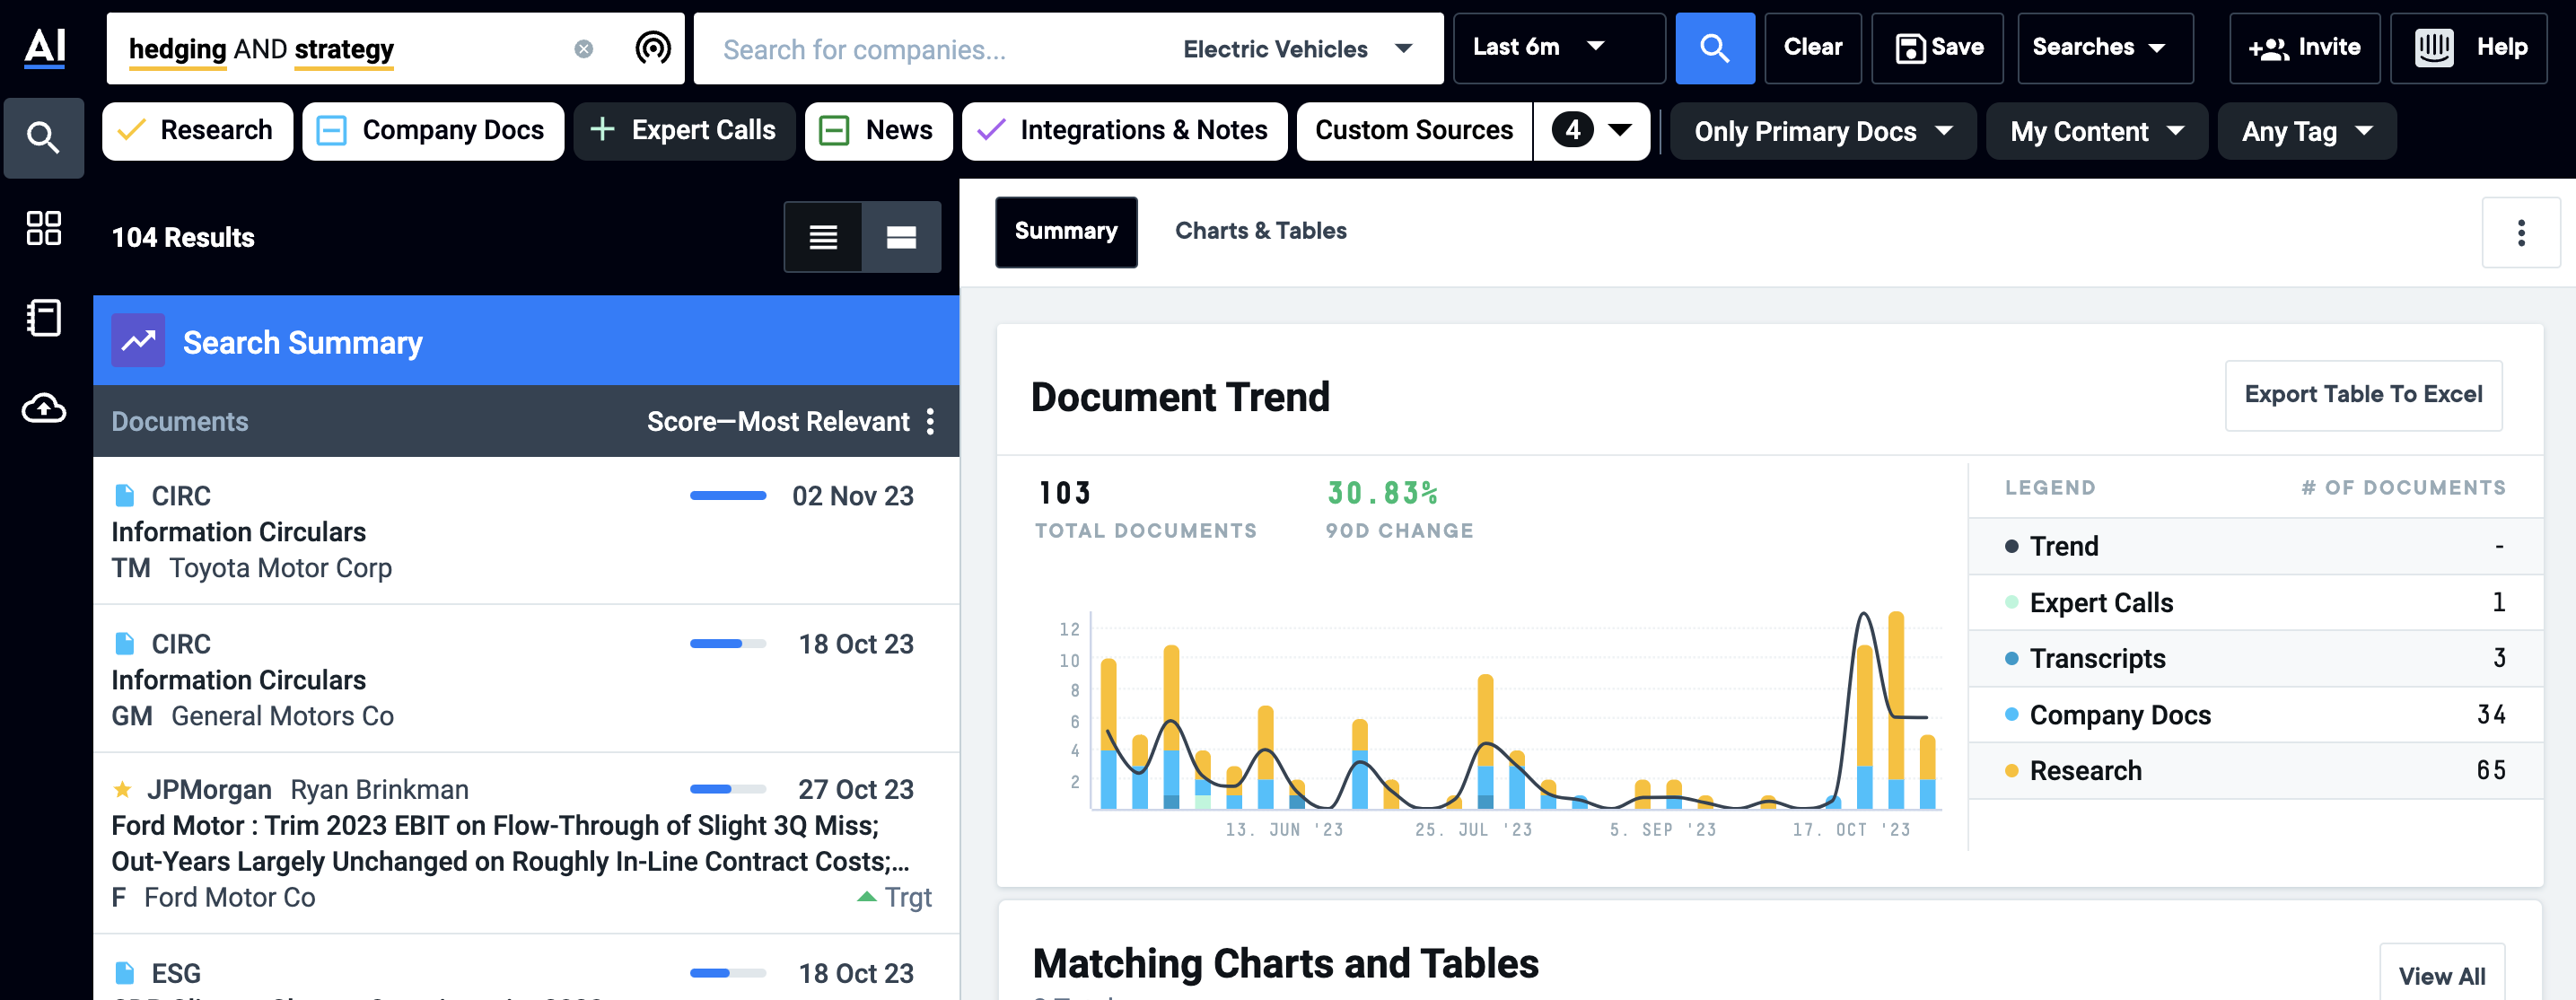The image size is (2576, 1000).
Task: Open the AlphaSense AI logo home
Action: (45, 47)
